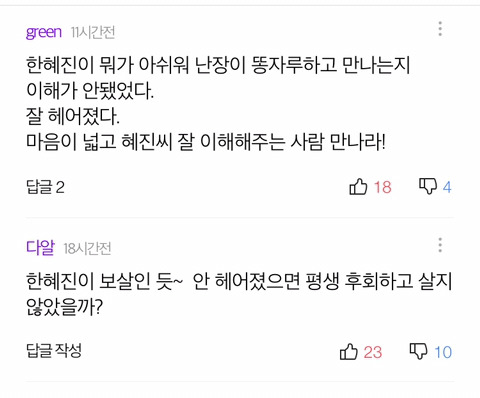Dislike green's comment with thumbs-down icon
This screenshot has height=398, width=480.
click(428, 186)
